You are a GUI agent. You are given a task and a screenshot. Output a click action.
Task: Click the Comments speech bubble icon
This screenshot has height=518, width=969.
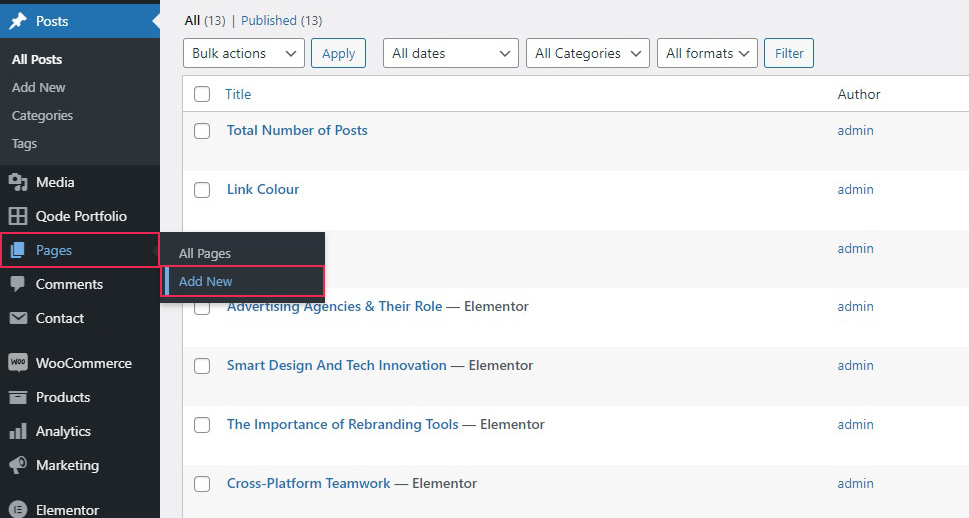18,284
